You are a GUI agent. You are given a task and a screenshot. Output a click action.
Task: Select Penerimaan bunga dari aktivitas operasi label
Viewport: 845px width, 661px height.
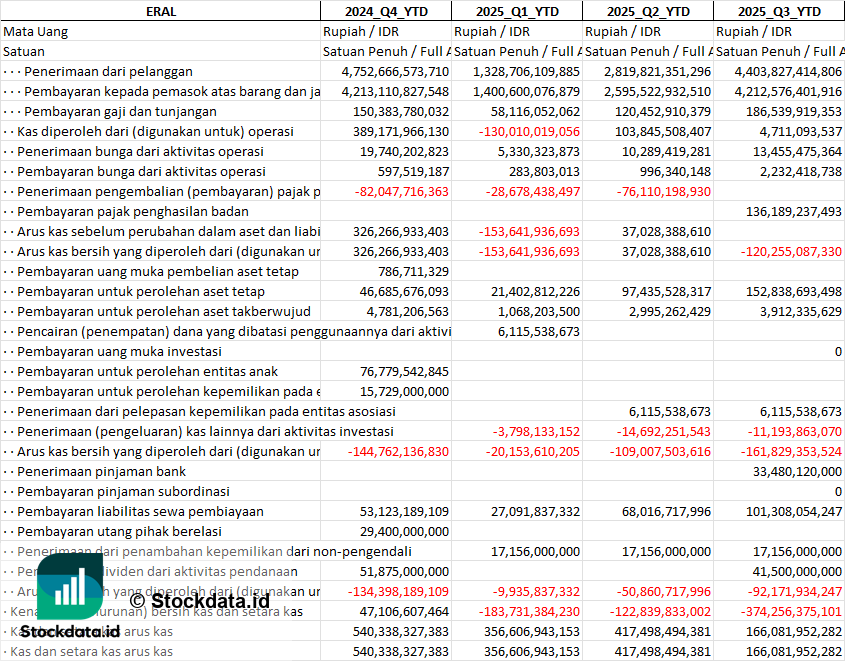140,151
